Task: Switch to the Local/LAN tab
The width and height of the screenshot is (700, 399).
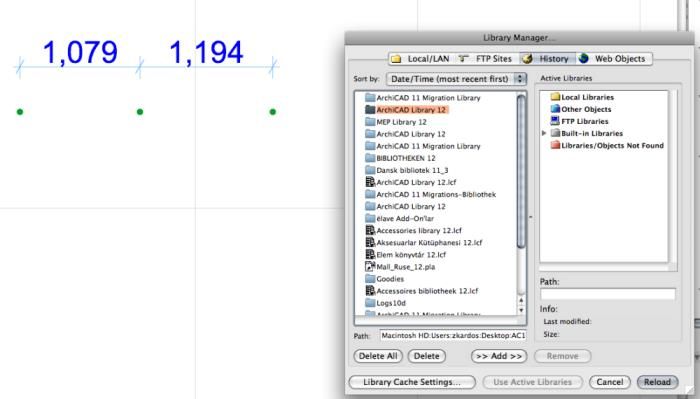Action: tap(421, 58)
